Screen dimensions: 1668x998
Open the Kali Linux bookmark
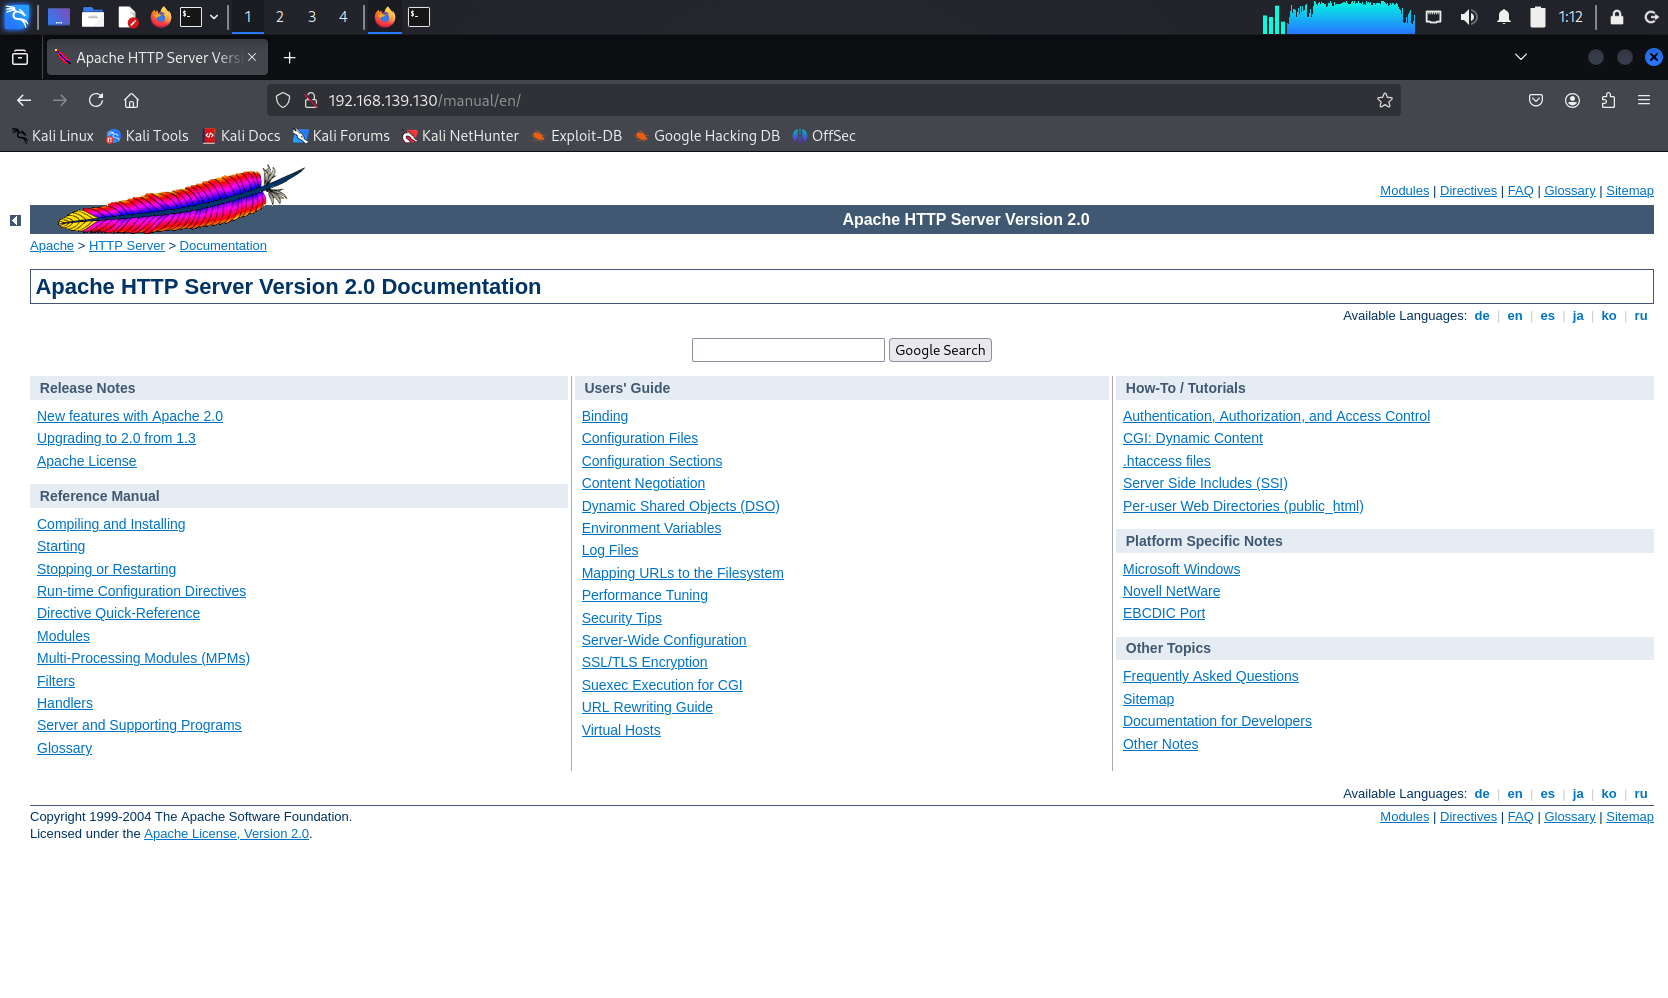(53, 136)
